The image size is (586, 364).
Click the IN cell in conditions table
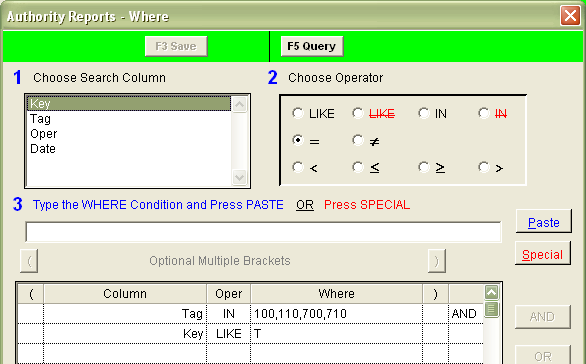pyautogui.click(x=228, y=314)
